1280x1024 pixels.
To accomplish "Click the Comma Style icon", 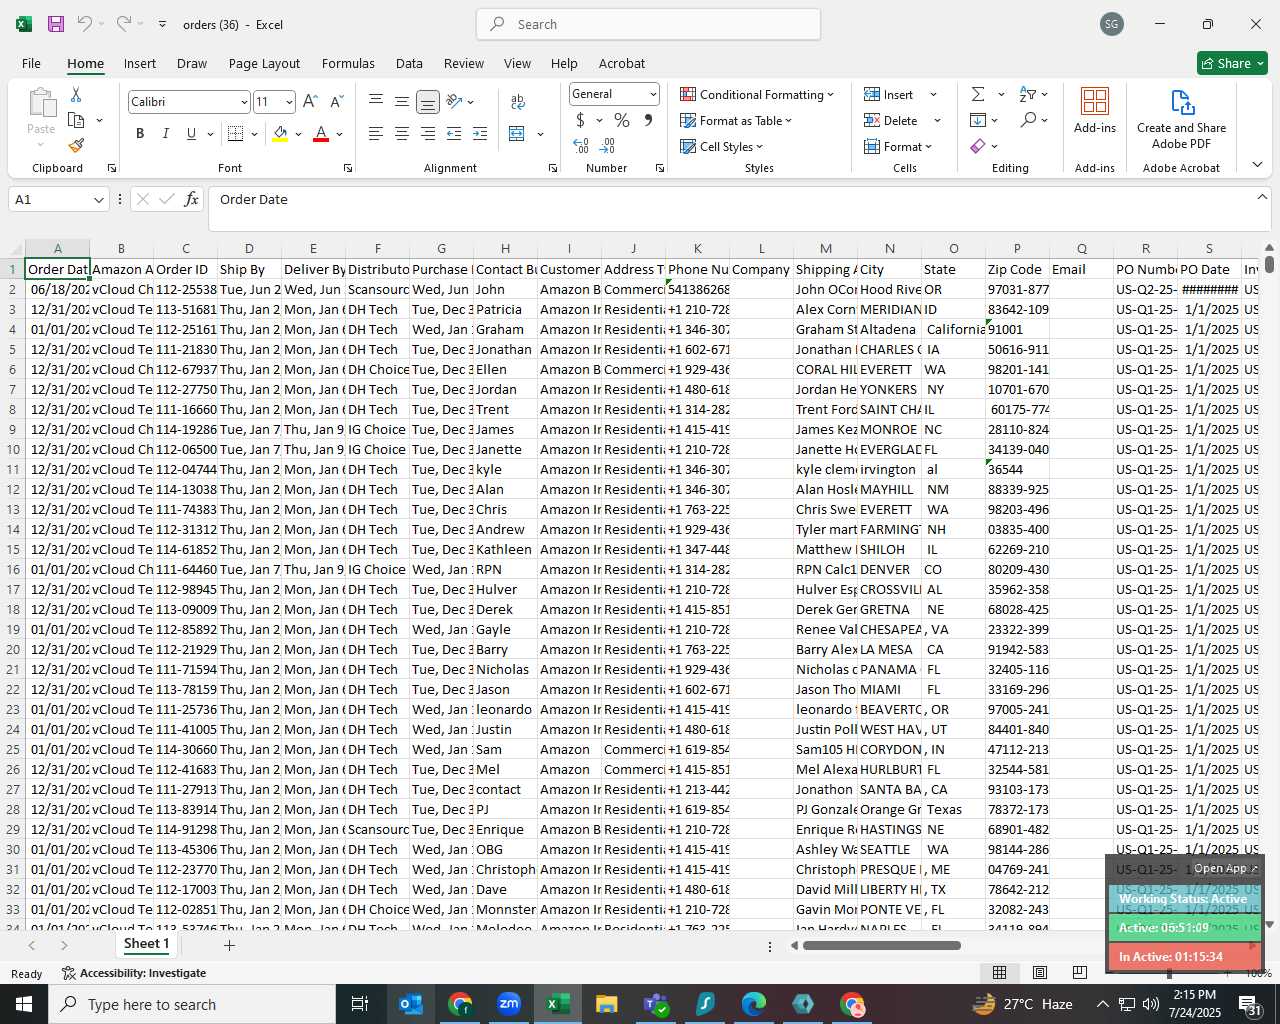I will [648, 120].
